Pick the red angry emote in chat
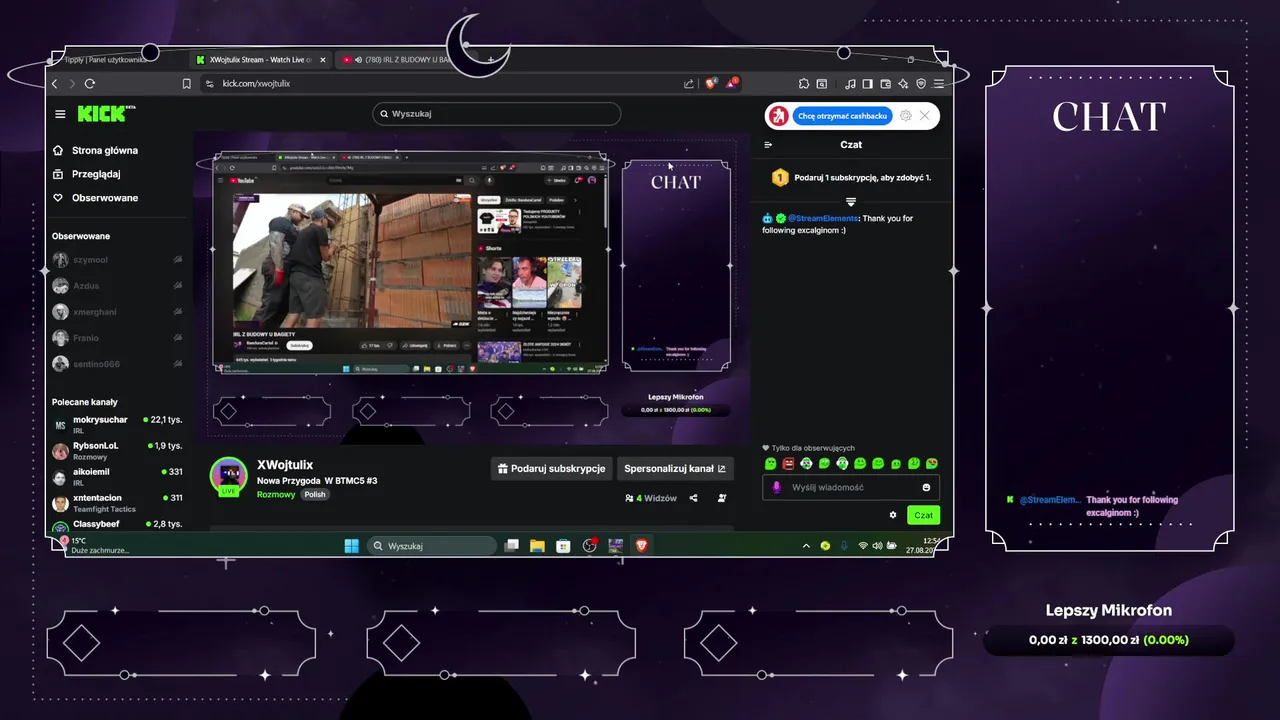 788,464
